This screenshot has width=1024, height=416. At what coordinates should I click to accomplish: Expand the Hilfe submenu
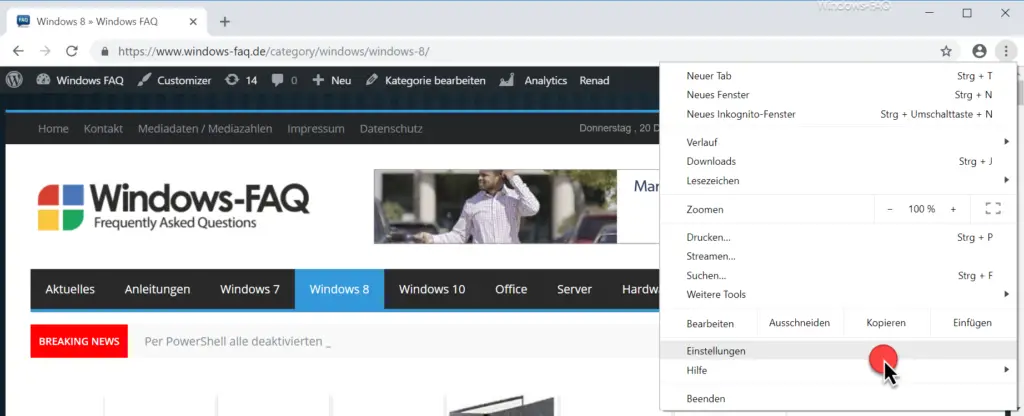click(839, 370)
